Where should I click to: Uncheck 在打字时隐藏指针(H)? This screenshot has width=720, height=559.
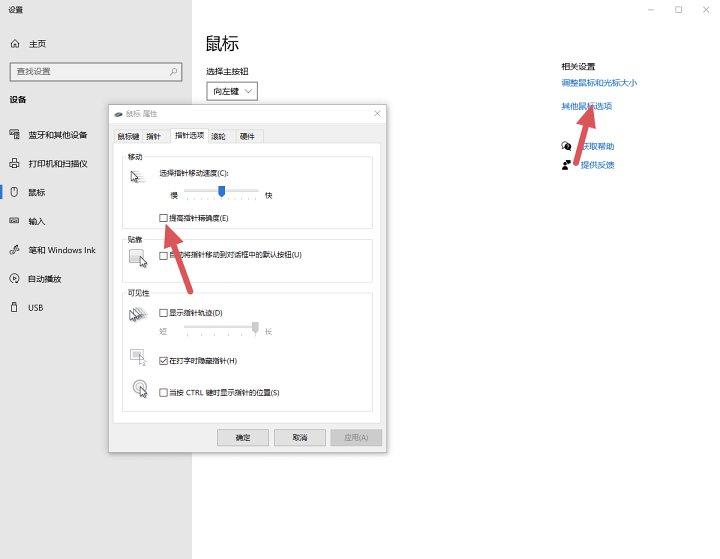click(163, 361)
